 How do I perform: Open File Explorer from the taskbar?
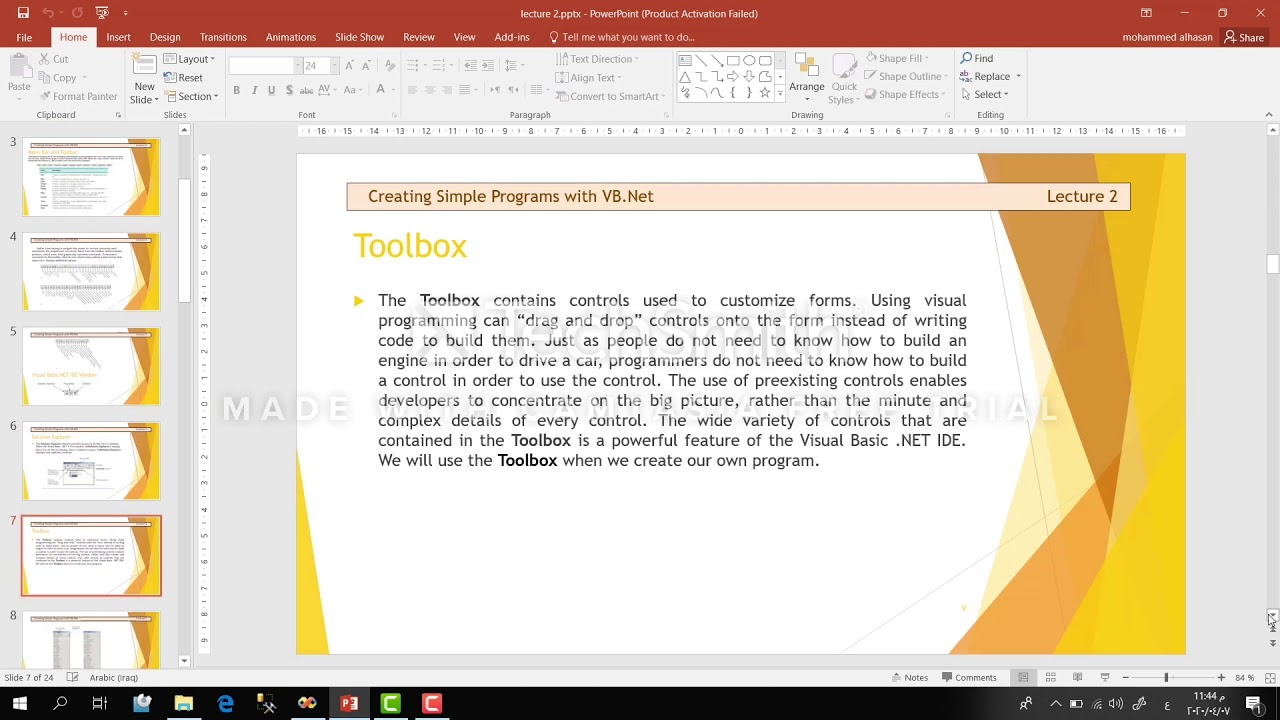click(183, 703)
